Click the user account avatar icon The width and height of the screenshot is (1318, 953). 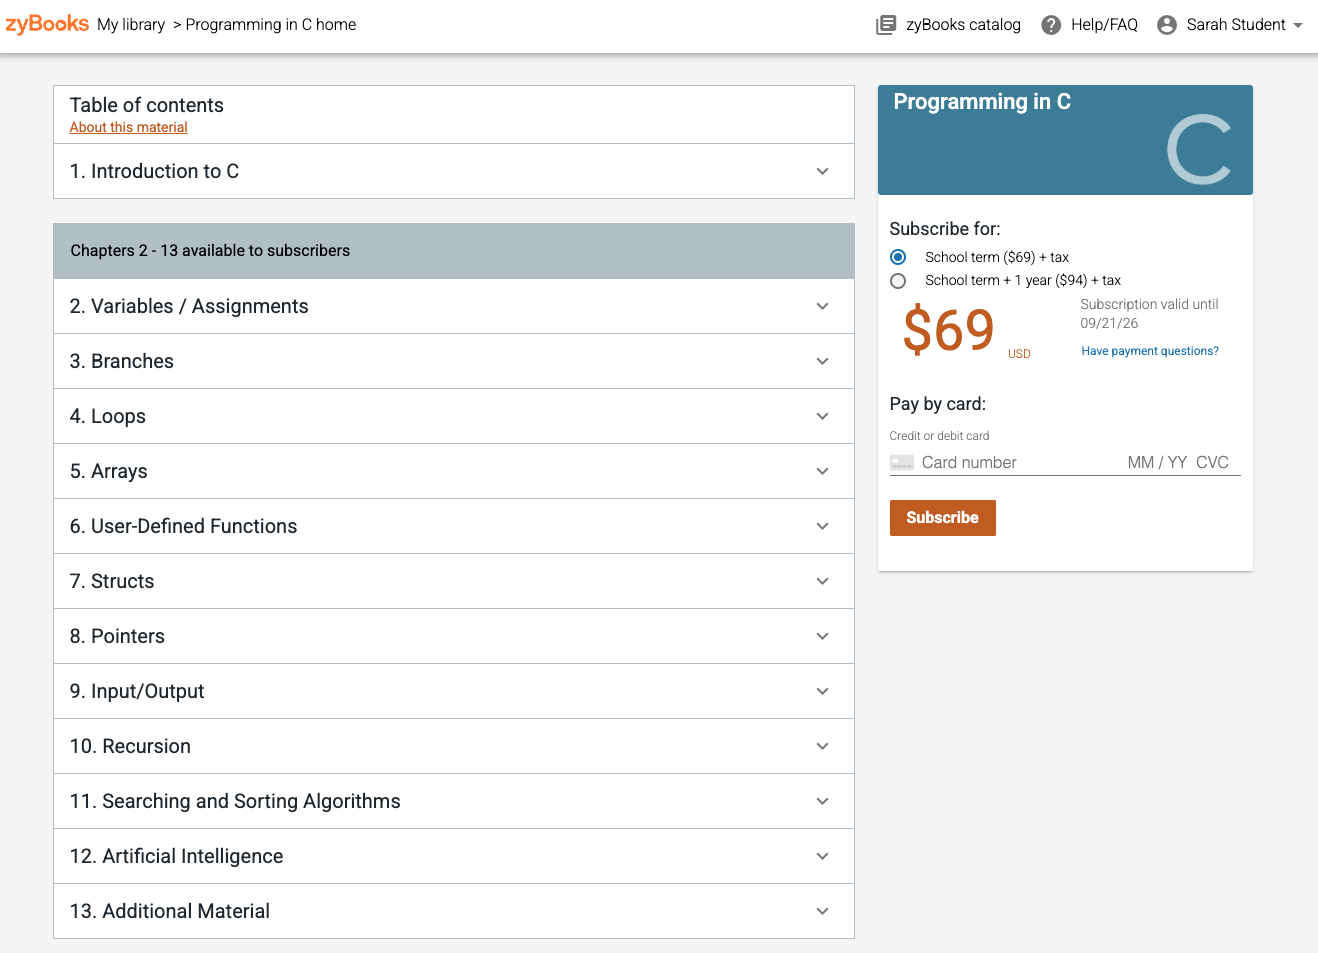(1166, 25)
